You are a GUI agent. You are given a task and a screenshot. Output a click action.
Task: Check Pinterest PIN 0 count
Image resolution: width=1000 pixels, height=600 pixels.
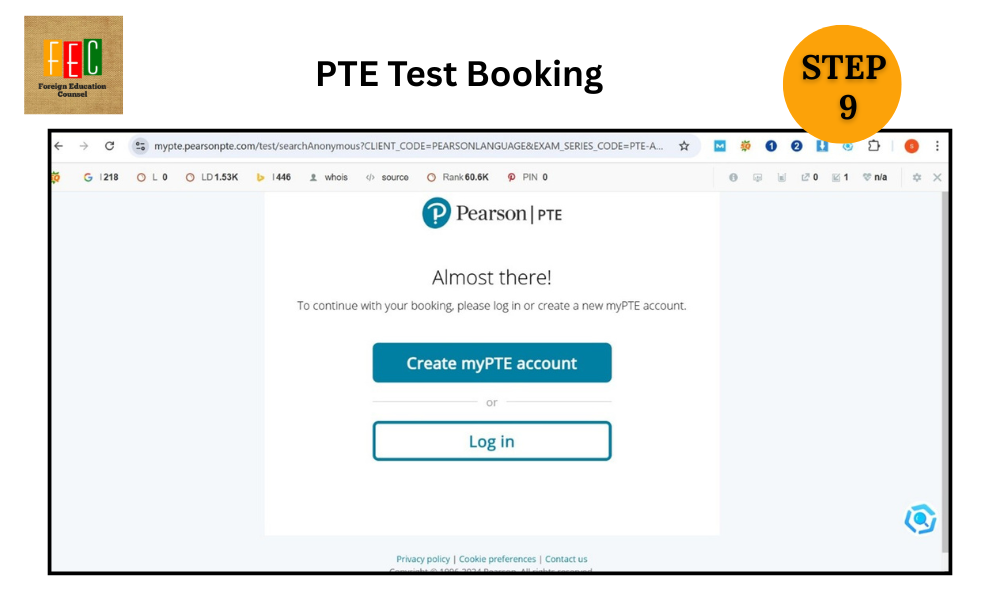527,177
